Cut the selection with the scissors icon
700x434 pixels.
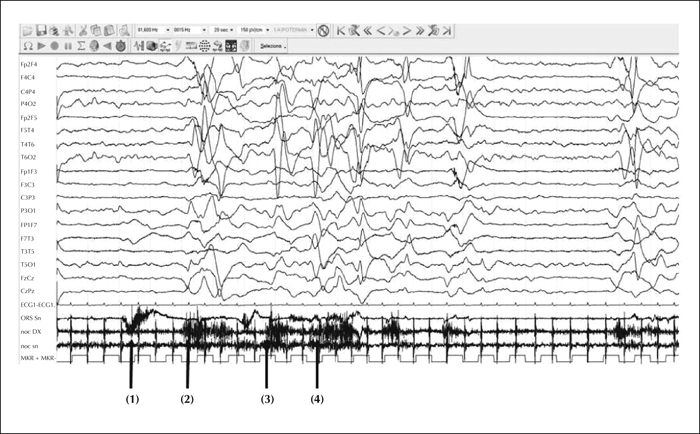(x=83, y=30)
